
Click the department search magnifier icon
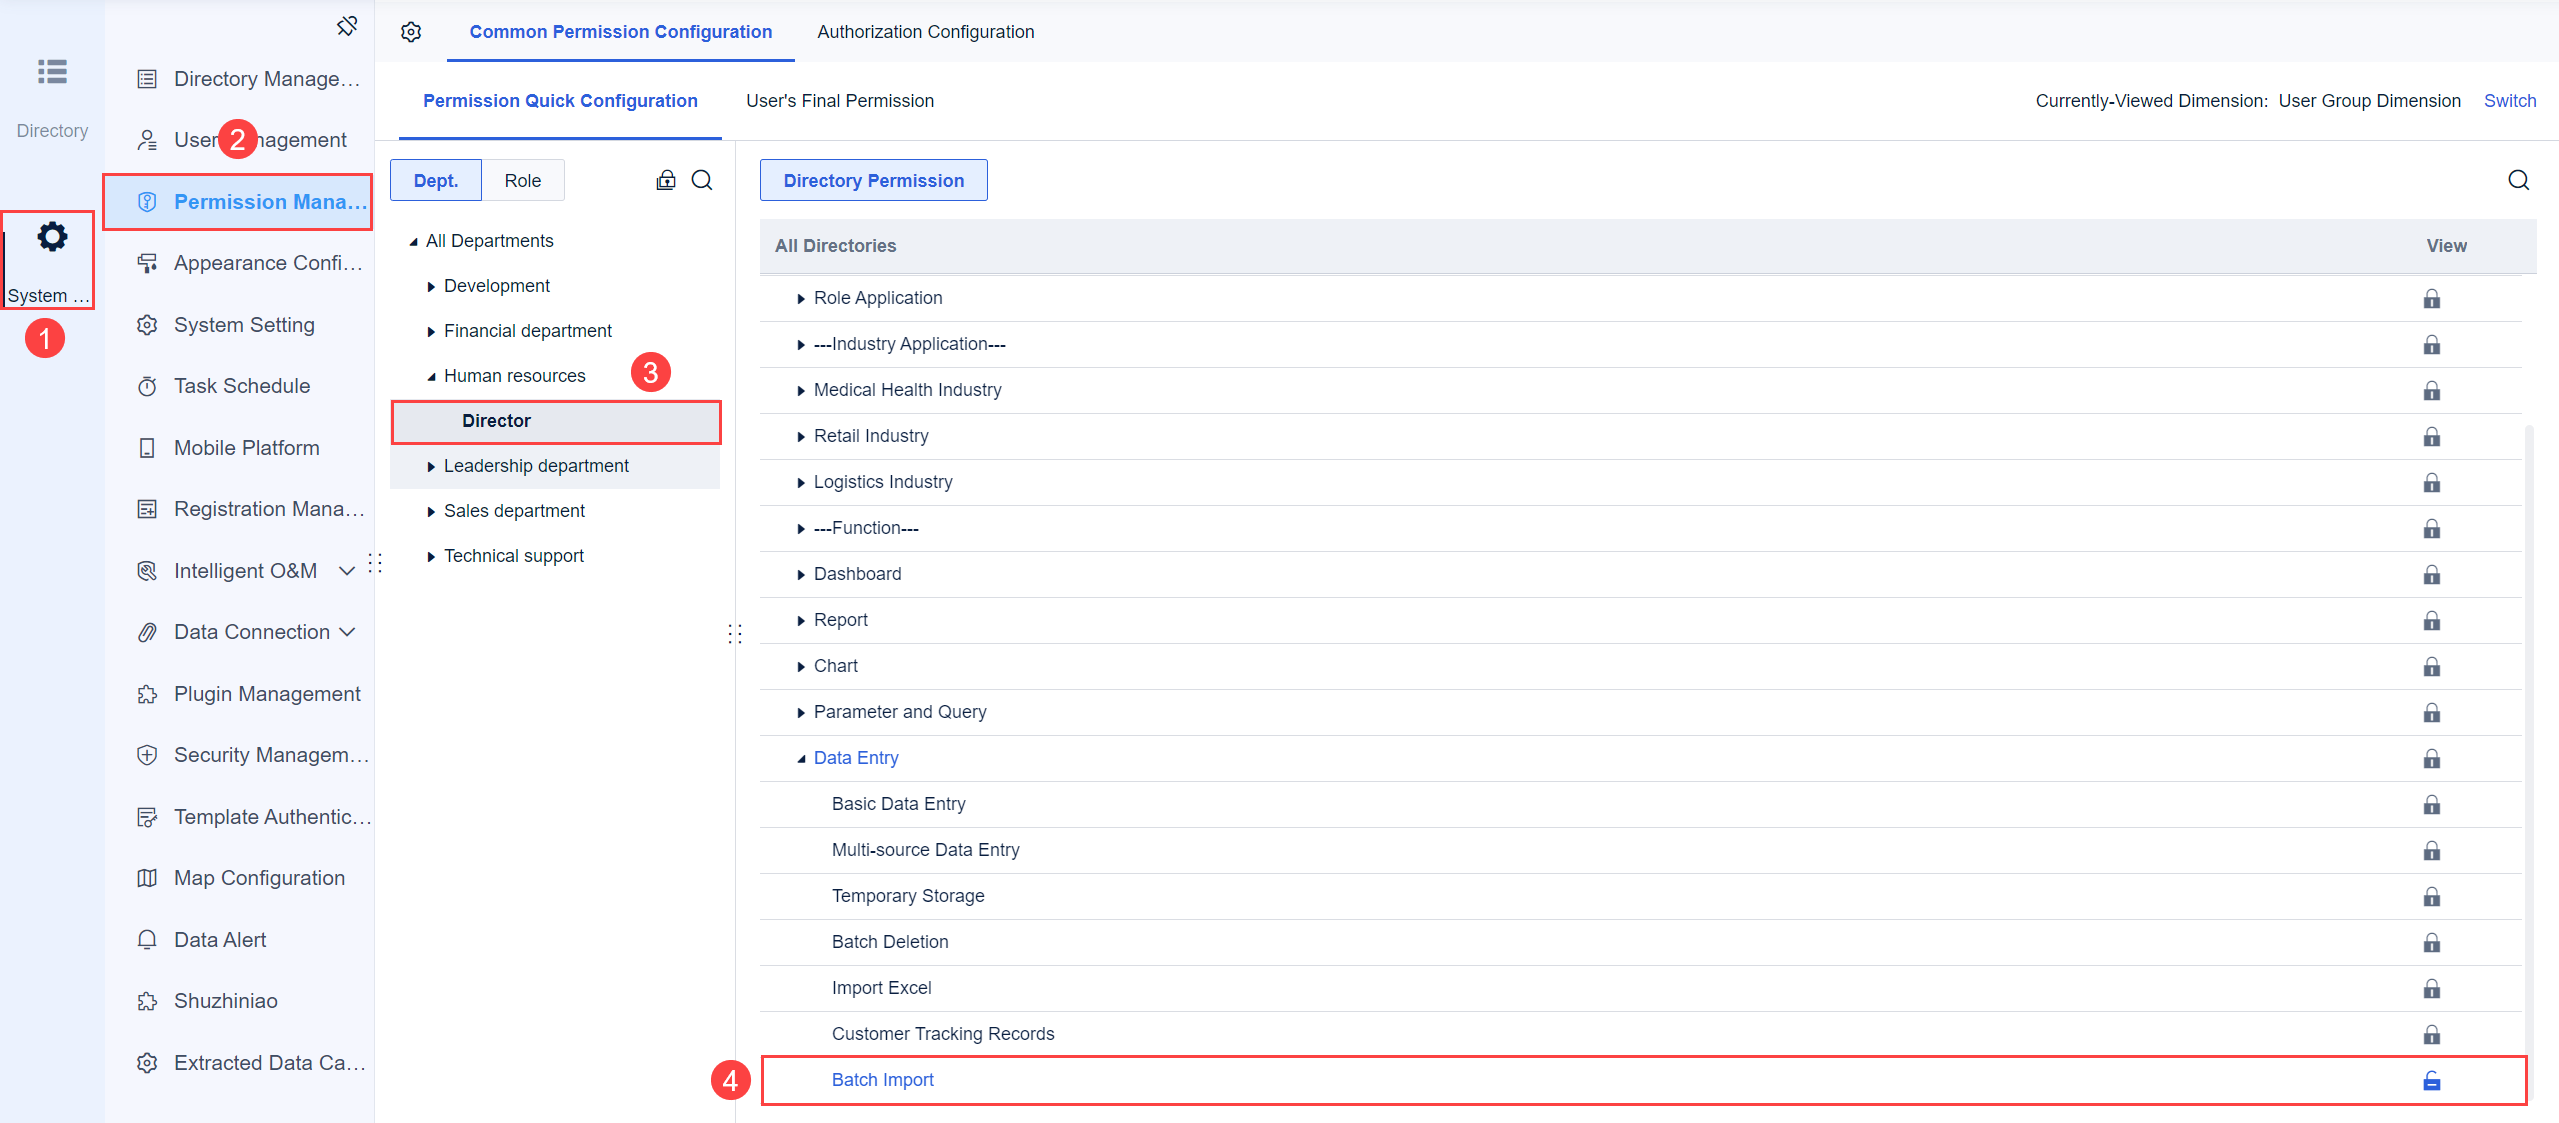coord(702,180)
